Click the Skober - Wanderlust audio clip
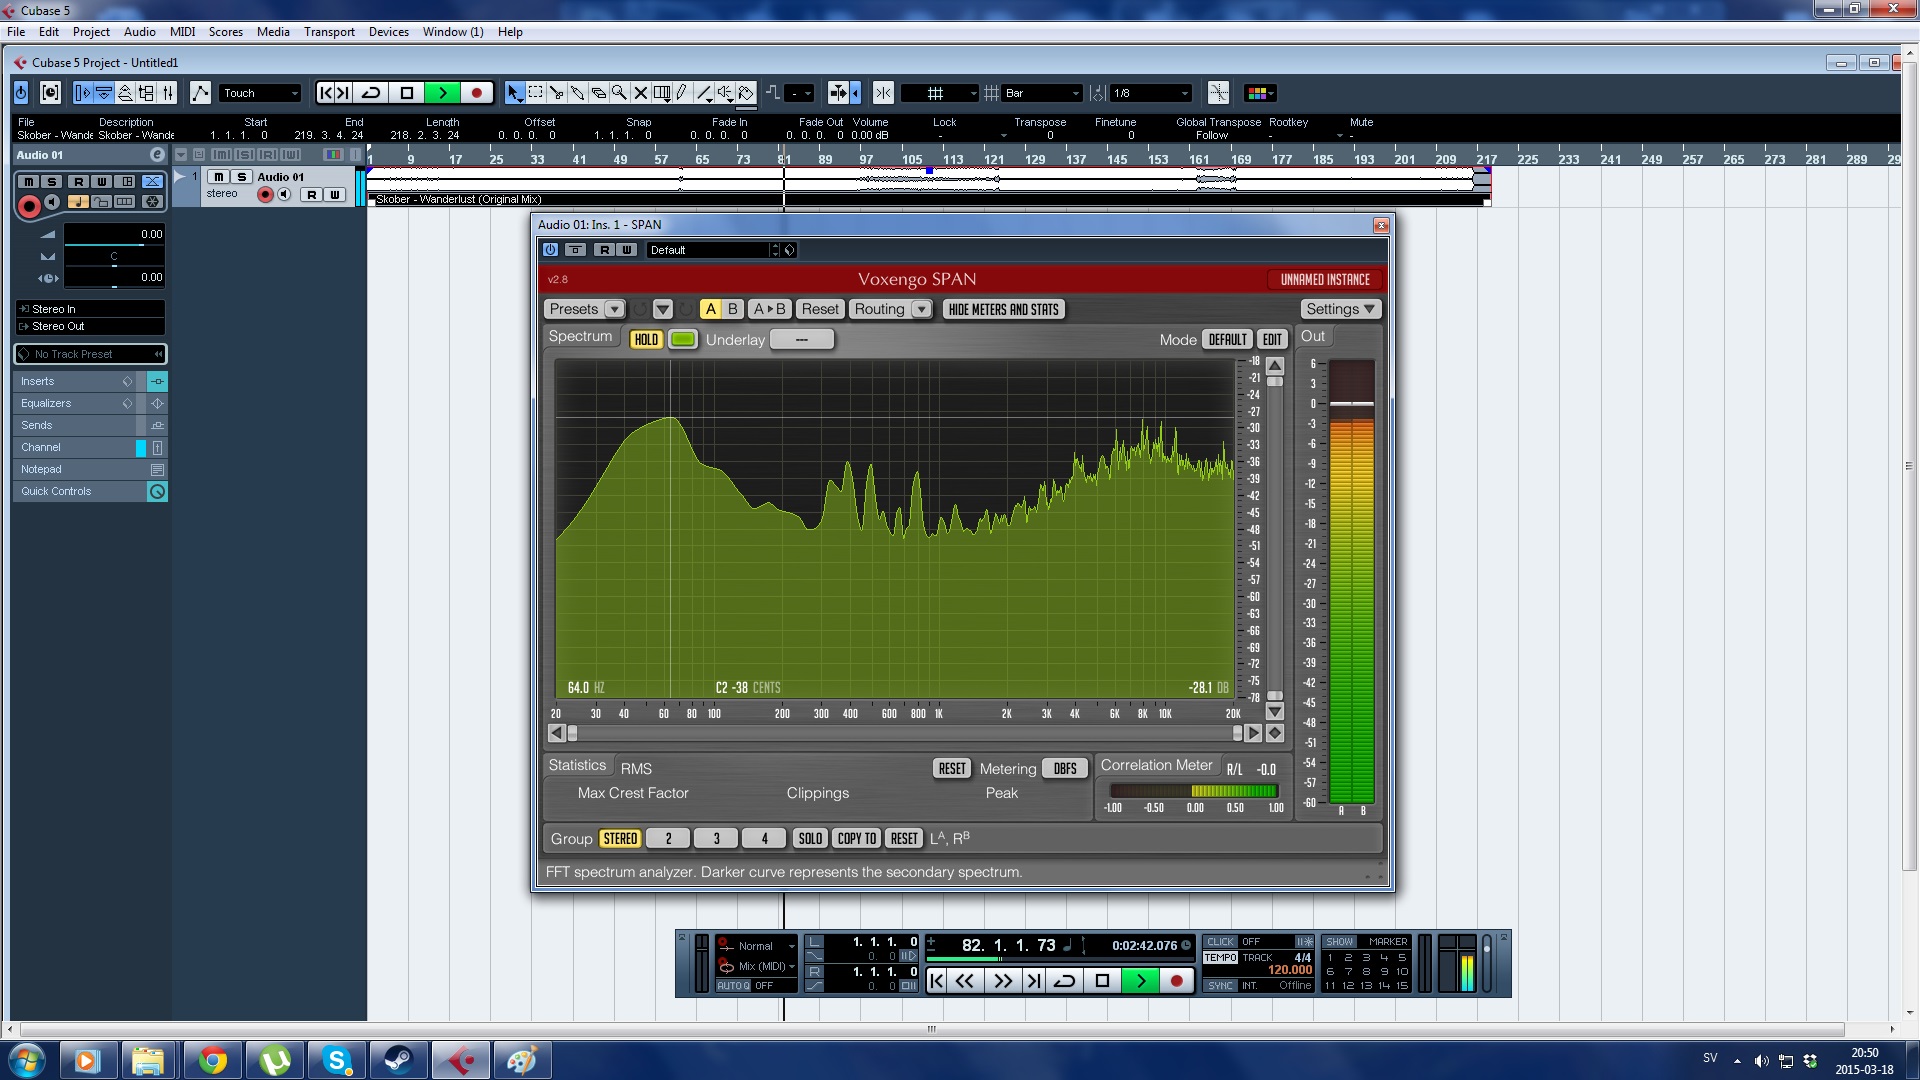Screen dimensions: 1920x1080 pyautogui.click(x=928, y=187)
